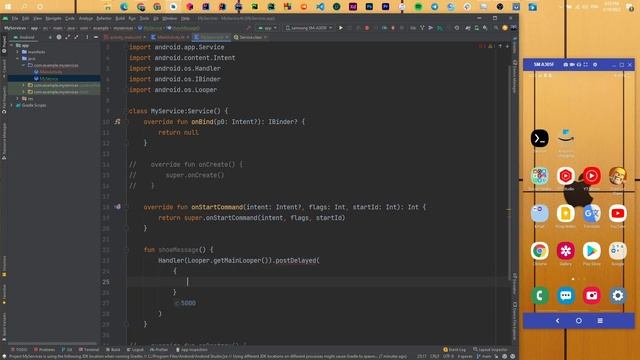Click the gutter icon beside onStartCommand
640x360 pixels.
[x=118, y=207]
